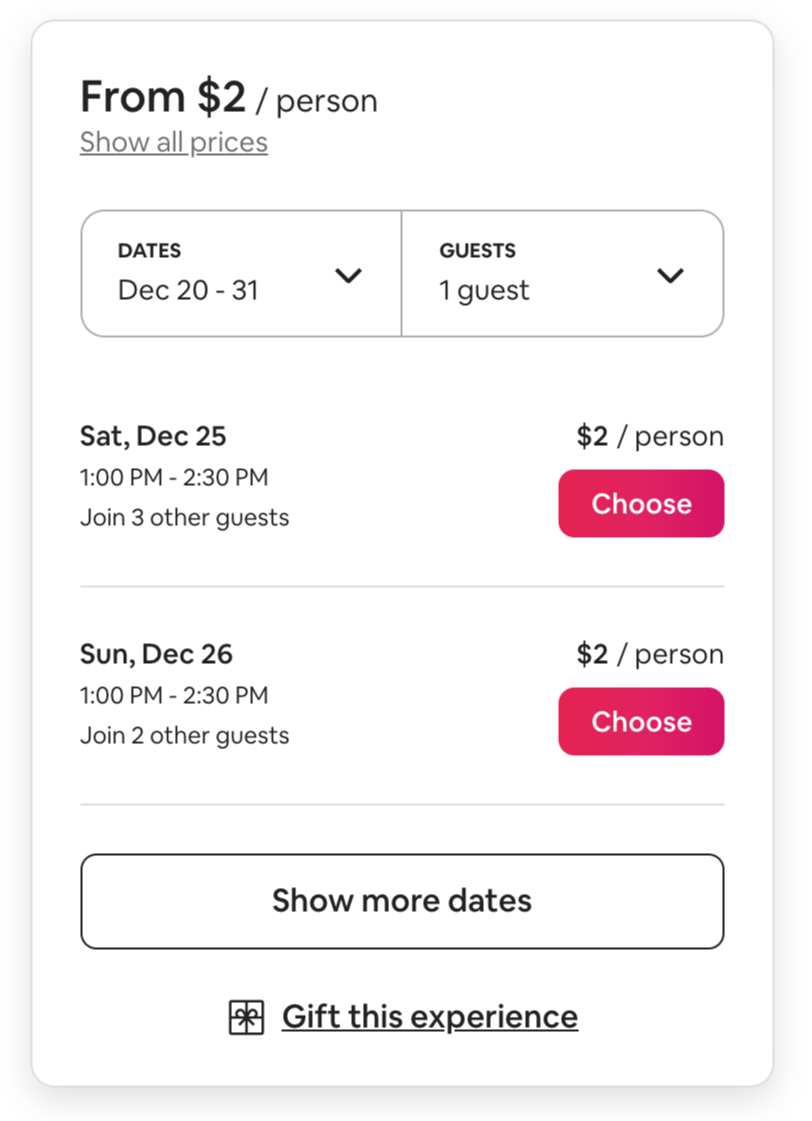Expand the Dates chevron arrow
Viewport: 812px width, 1121px height.
[x=348, y=275]
